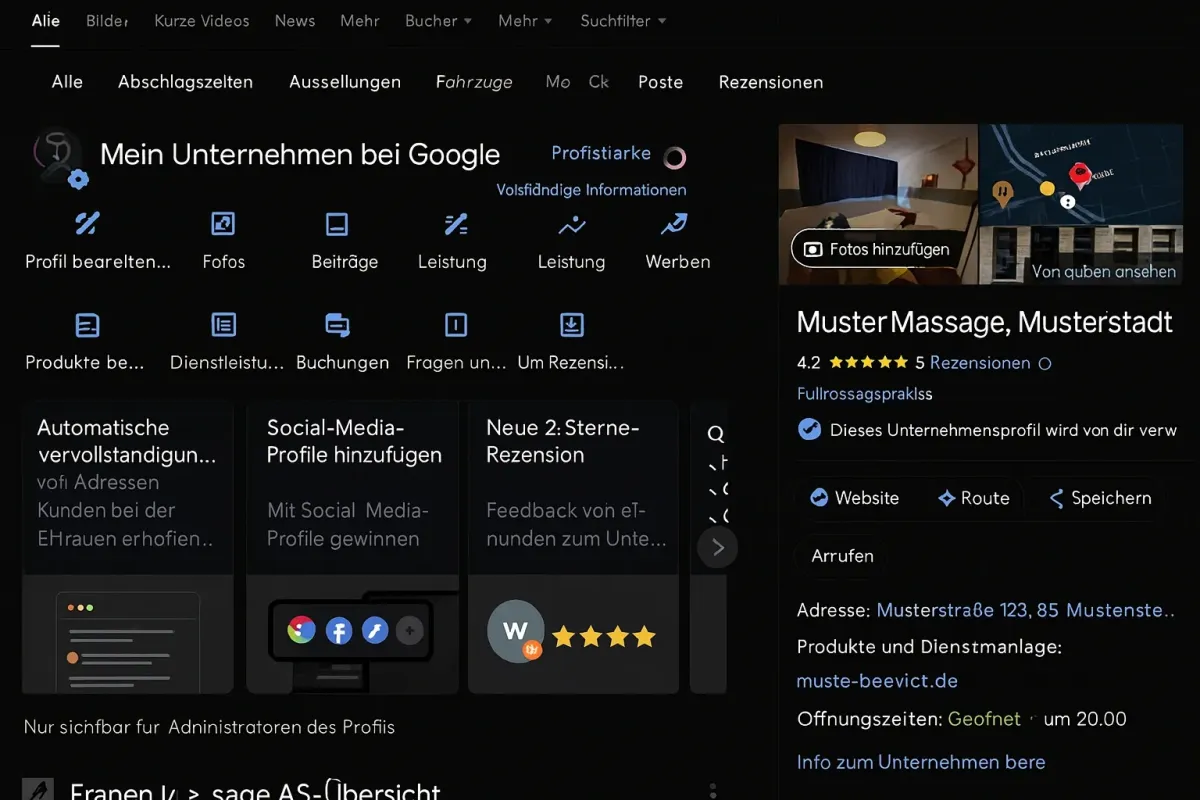1200x800 pixels.
Task: Open the 5 Rezensionen link
Action: (972, 363)
